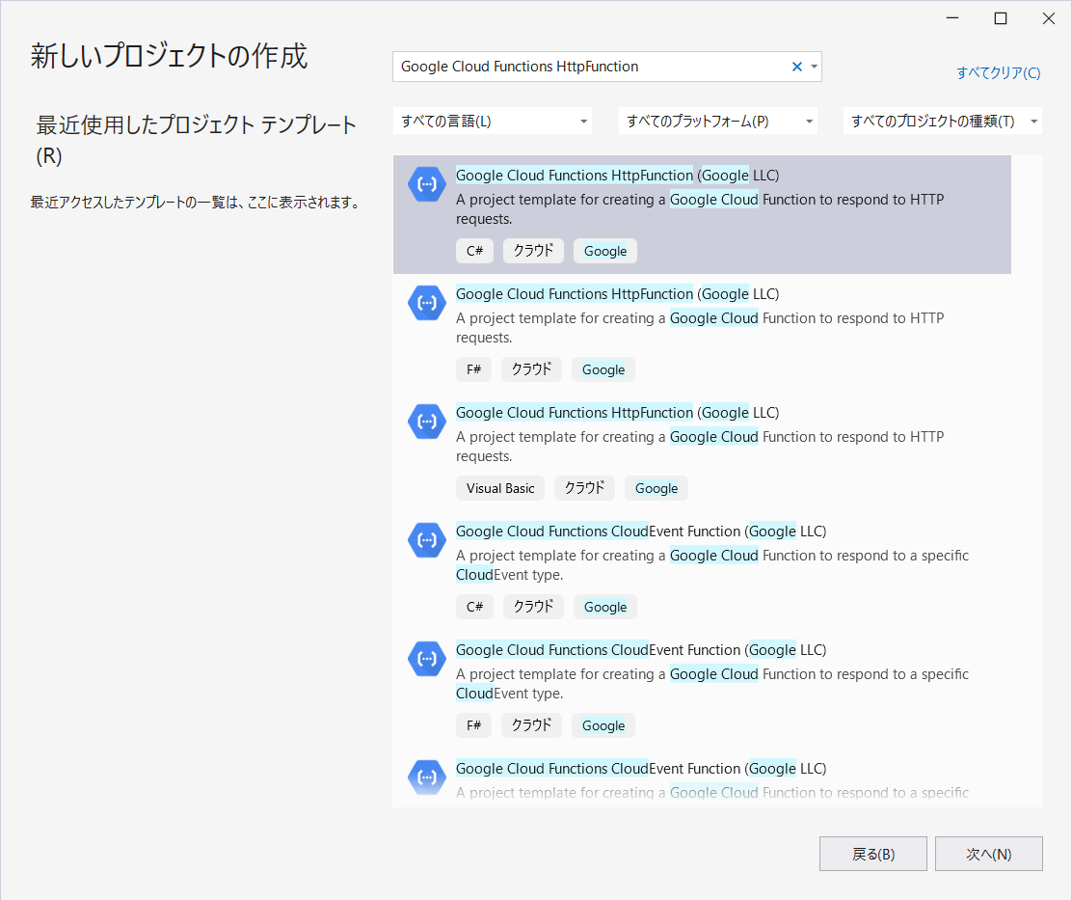Screen dimensions: 1072x900
Task: Click クラウド tag in Visual Basic template
Action: point(585,488)
